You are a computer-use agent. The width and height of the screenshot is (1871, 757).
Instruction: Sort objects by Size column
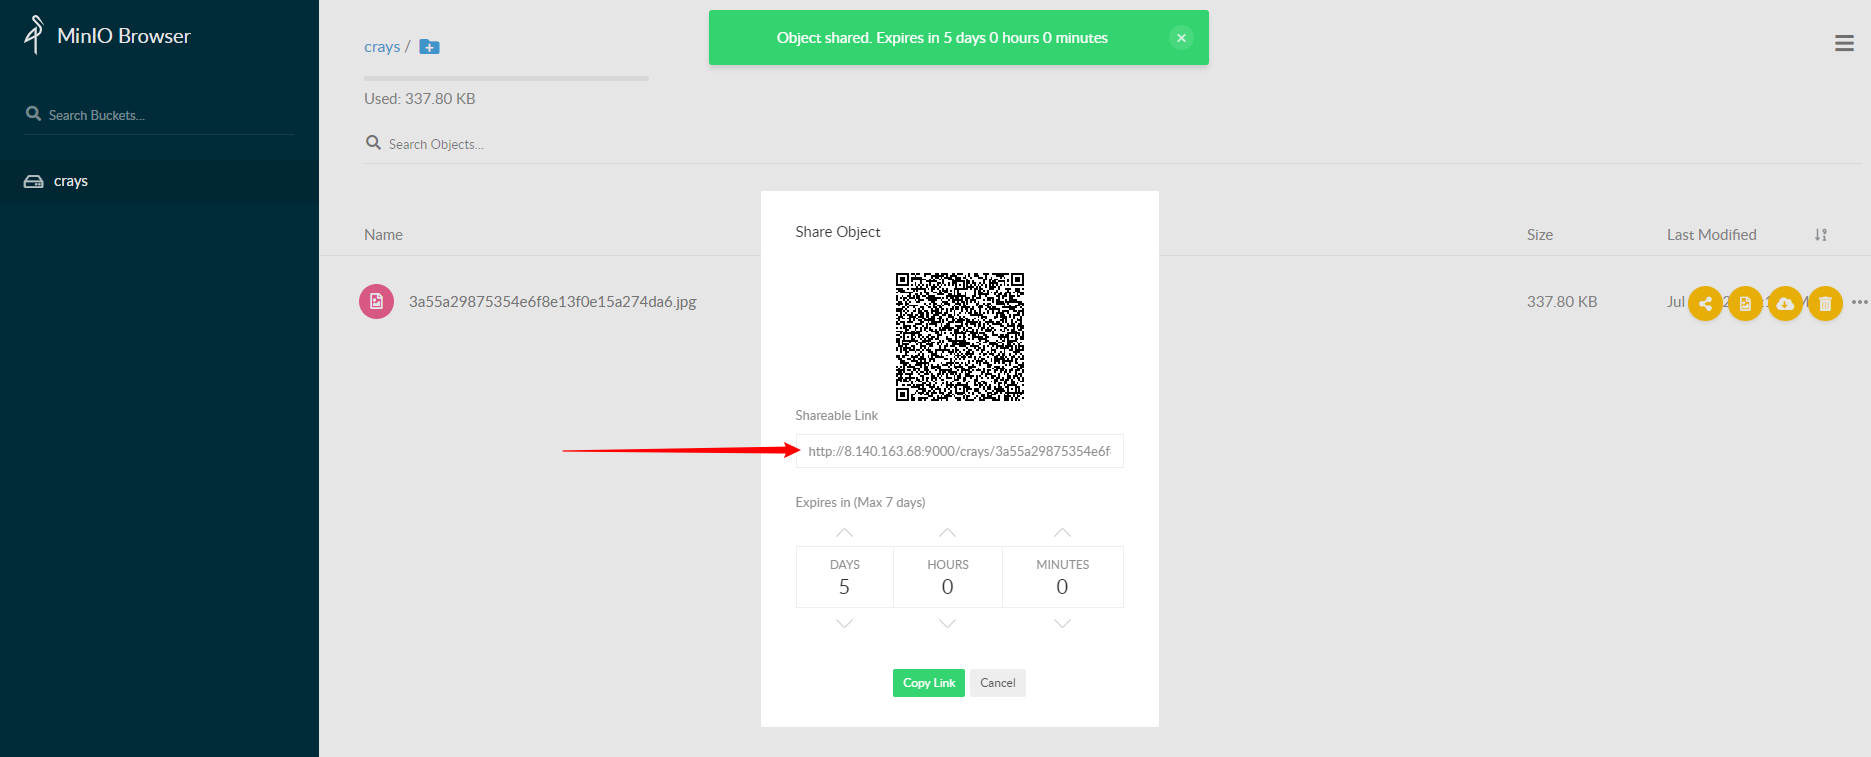1539,235
